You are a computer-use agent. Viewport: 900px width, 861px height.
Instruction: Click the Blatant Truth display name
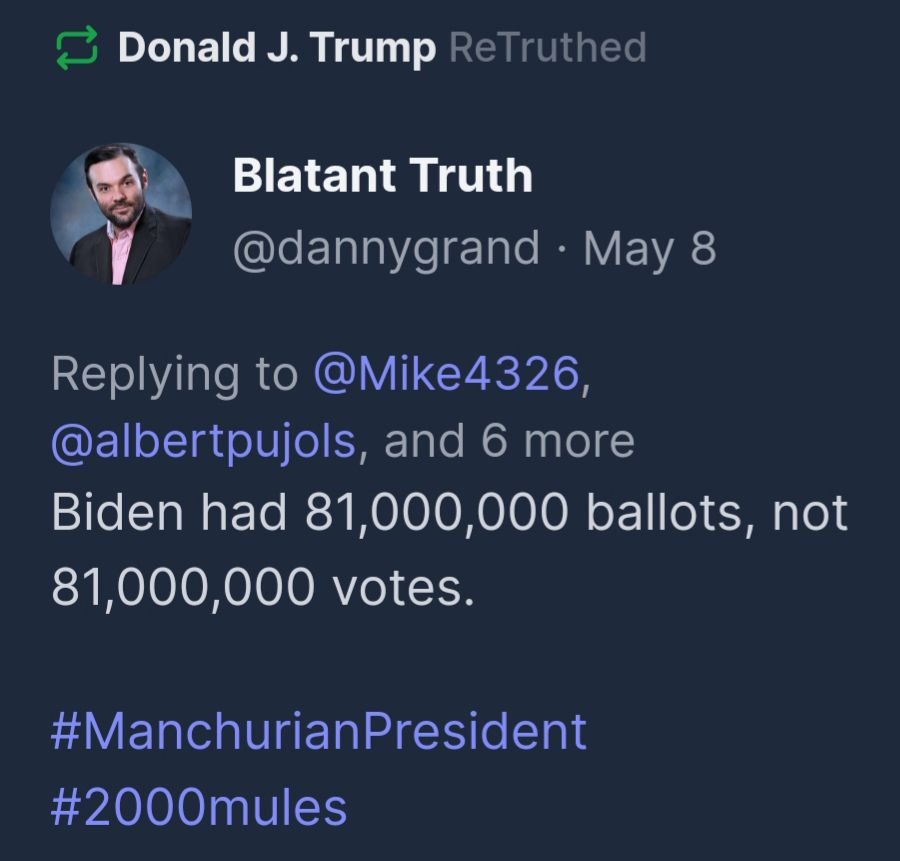(382, 176)
